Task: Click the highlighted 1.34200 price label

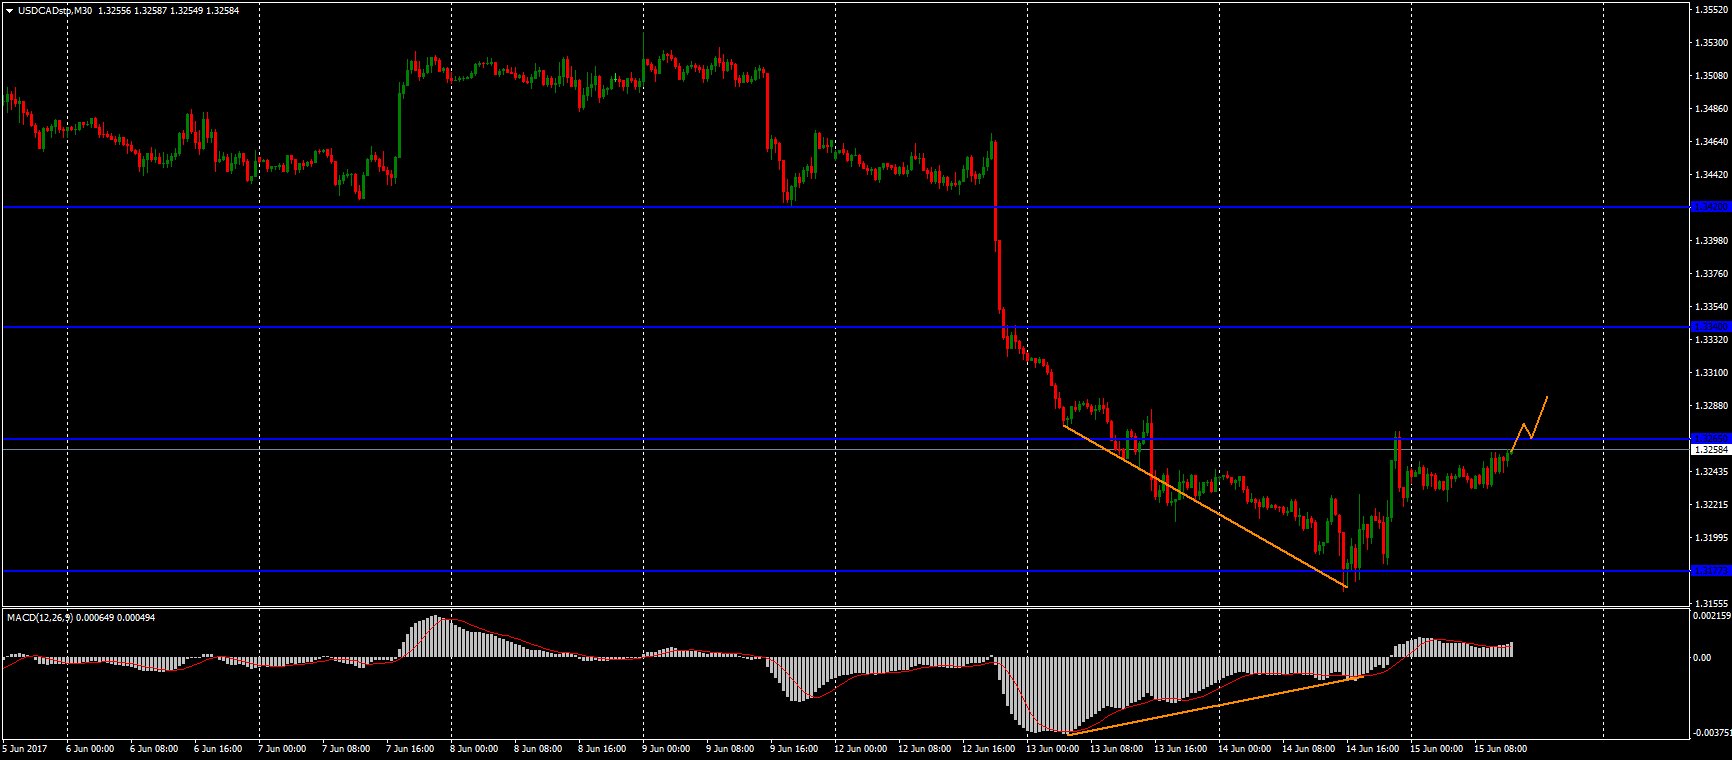Action: point(1710,207)
